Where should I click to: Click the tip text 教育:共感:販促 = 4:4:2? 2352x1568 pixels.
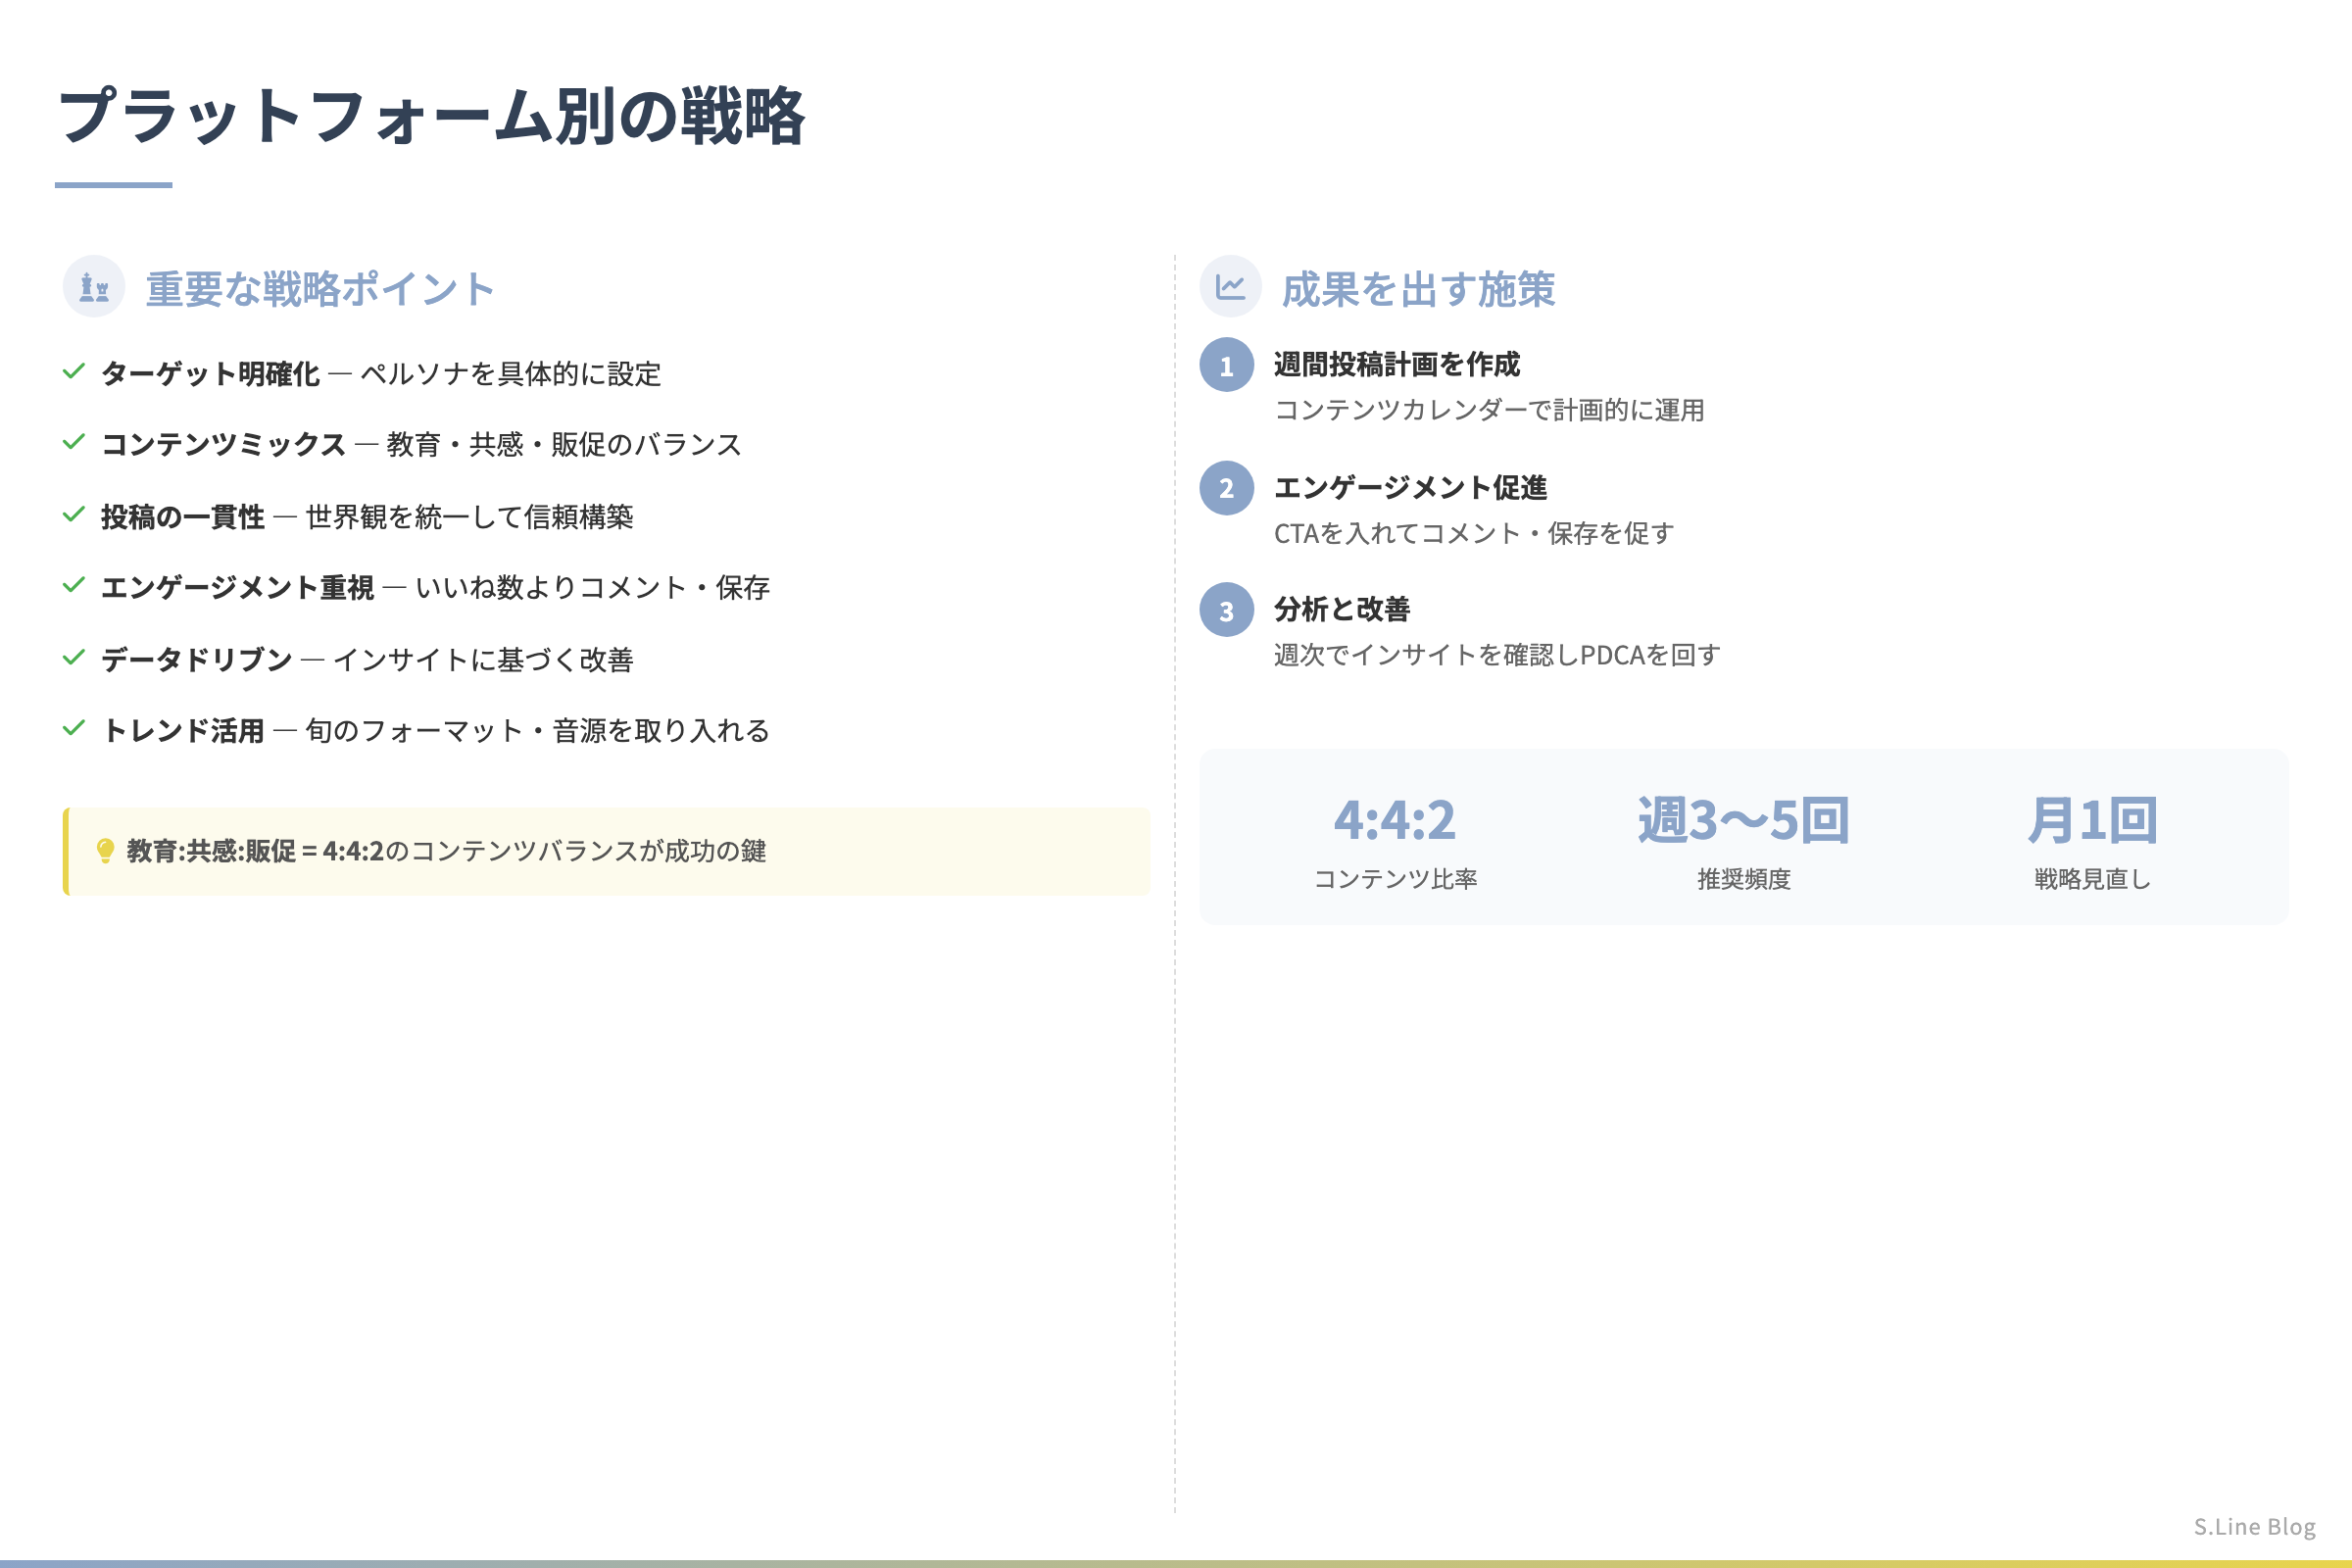coord(255,851)
